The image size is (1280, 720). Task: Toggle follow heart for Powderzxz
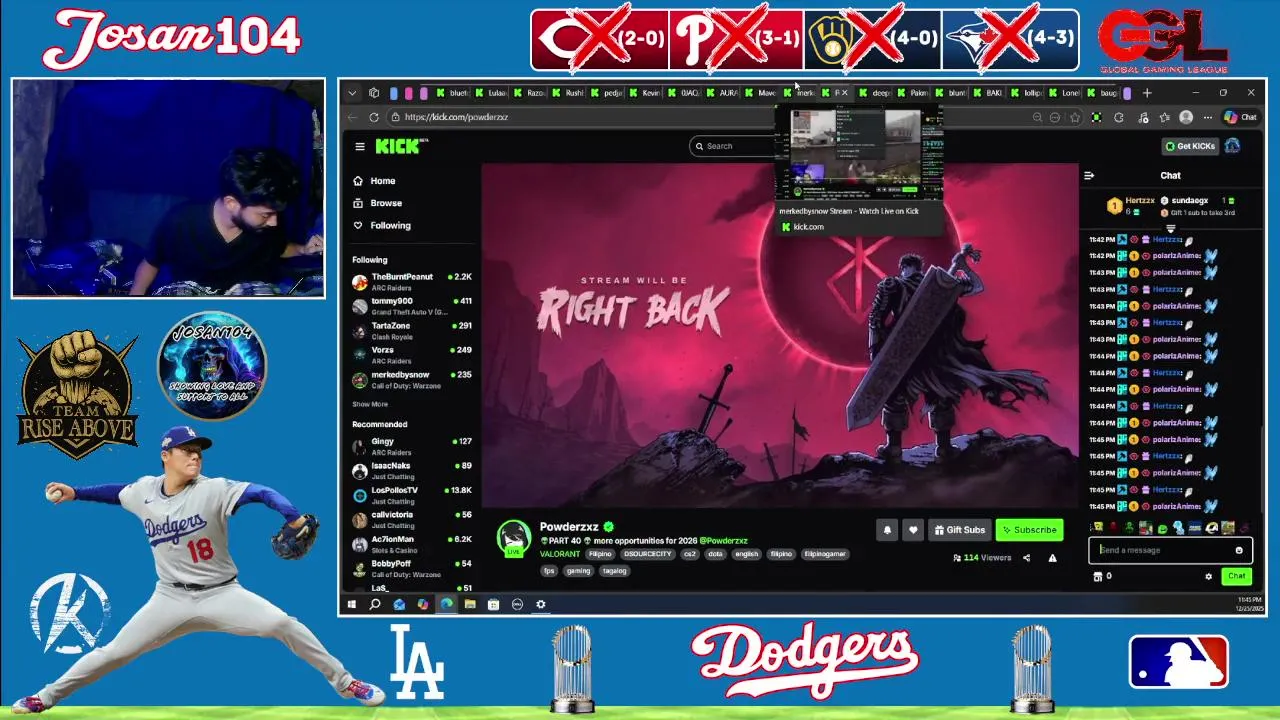912,530
